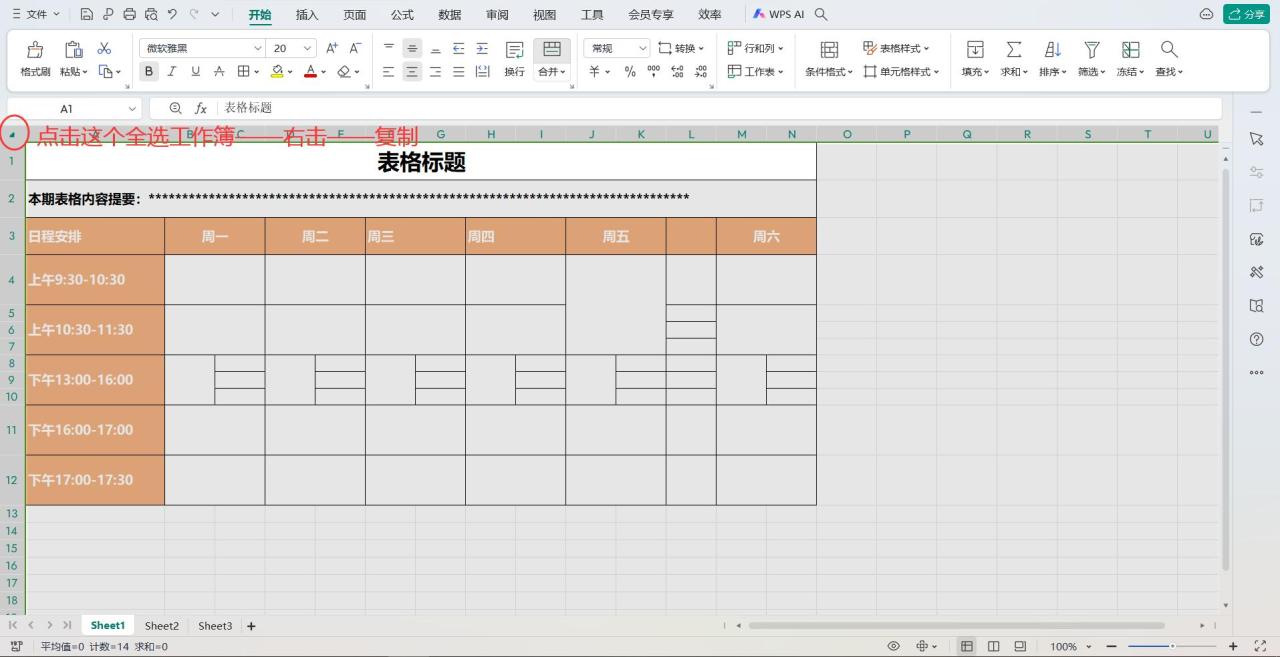Click the save icon in quick access bar

tap(86, 14)
